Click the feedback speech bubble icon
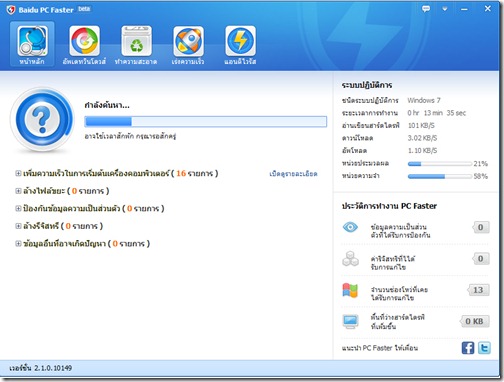Screen dimensions: 504x382 pyautogui.click(x=426, y=9)
